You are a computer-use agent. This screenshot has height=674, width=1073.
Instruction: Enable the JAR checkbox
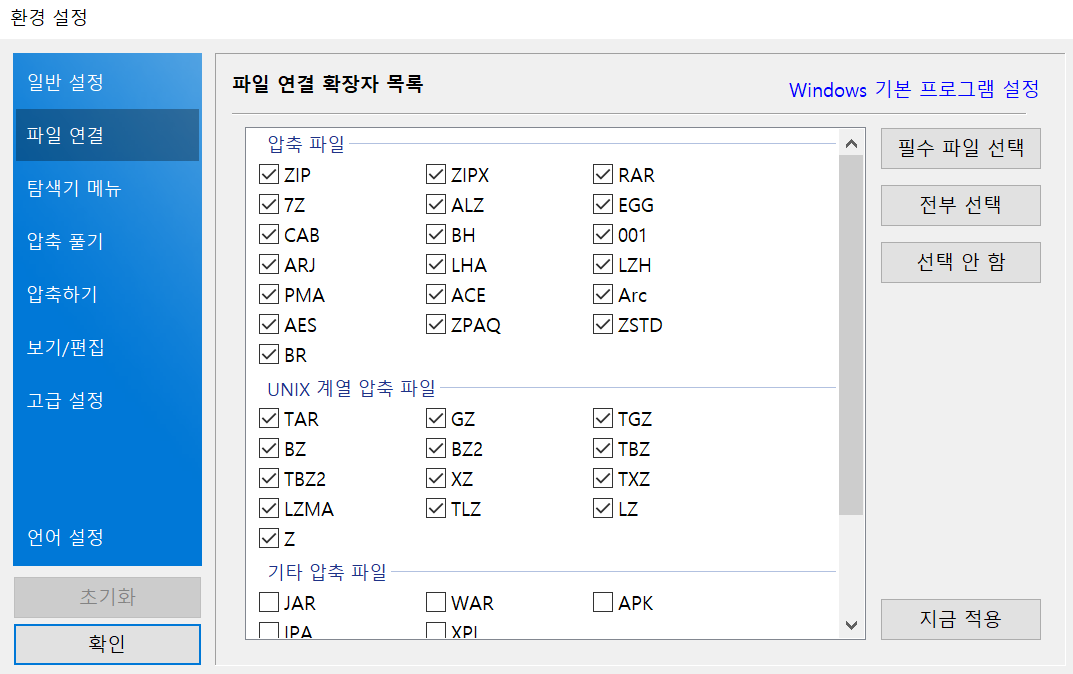point(268,602)
